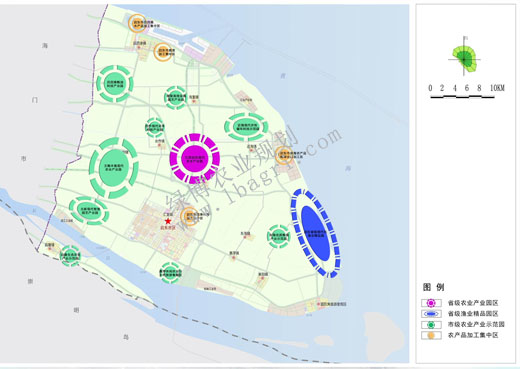Click the large green circle near northwest border
This screenshot has height=369, width=520.
115,83
